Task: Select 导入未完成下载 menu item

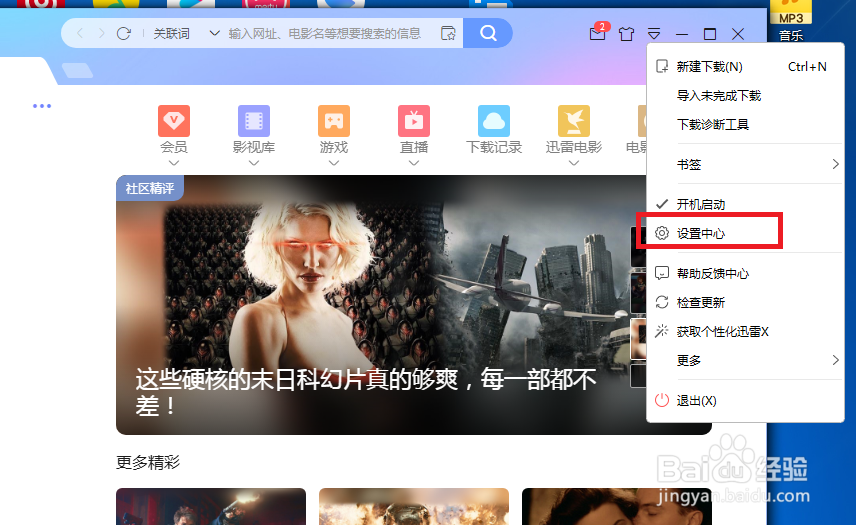Action: coord(745,96)
